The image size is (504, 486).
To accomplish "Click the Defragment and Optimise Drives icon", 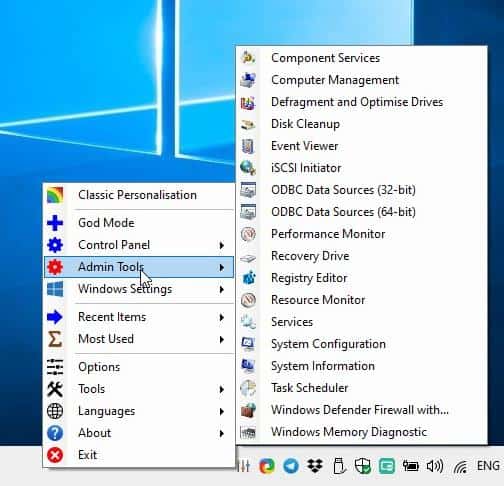I will pos(248,102).
